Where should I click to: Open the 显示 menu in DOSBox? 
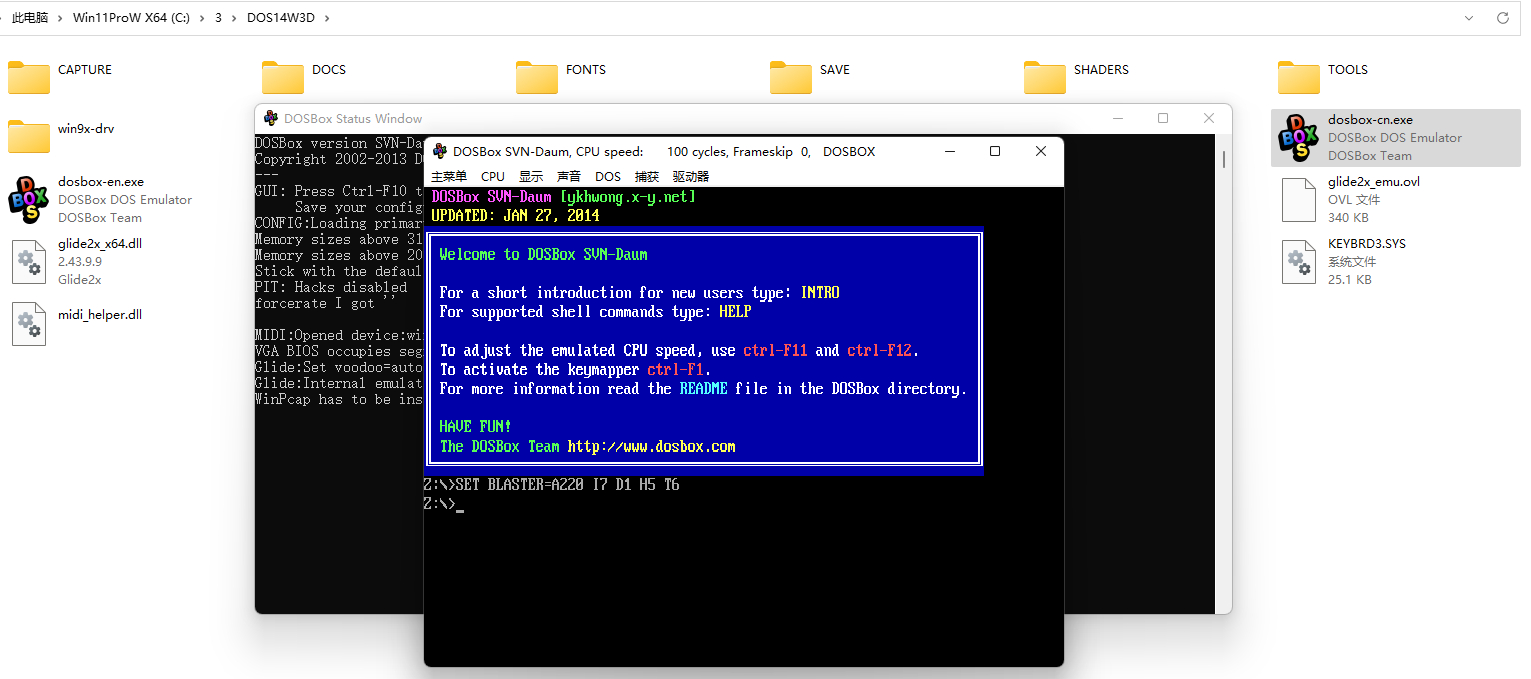click(531, 177)
